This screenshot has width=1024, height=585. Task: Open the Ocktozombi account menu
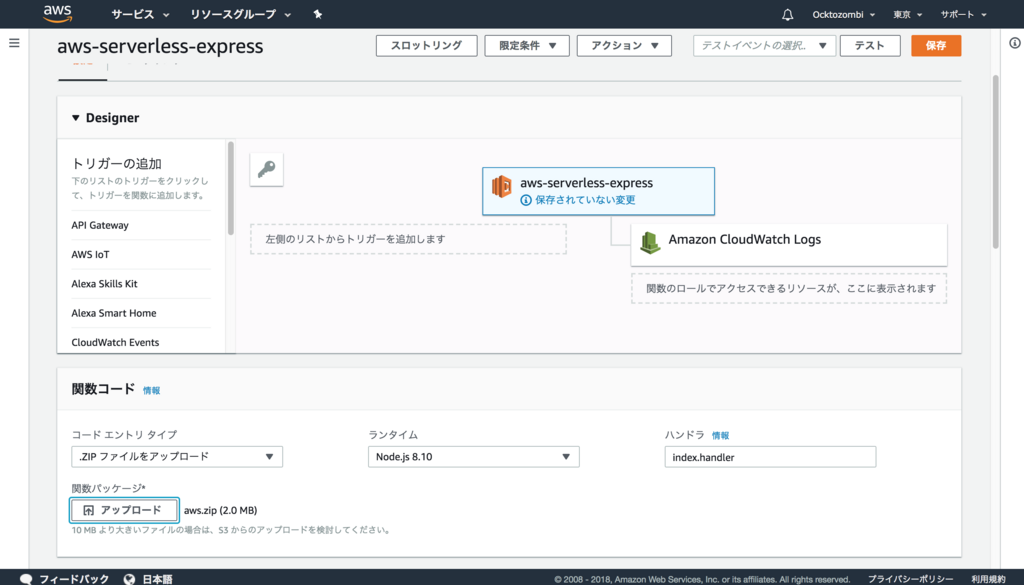pyautogui.click(x=843, y=14)
